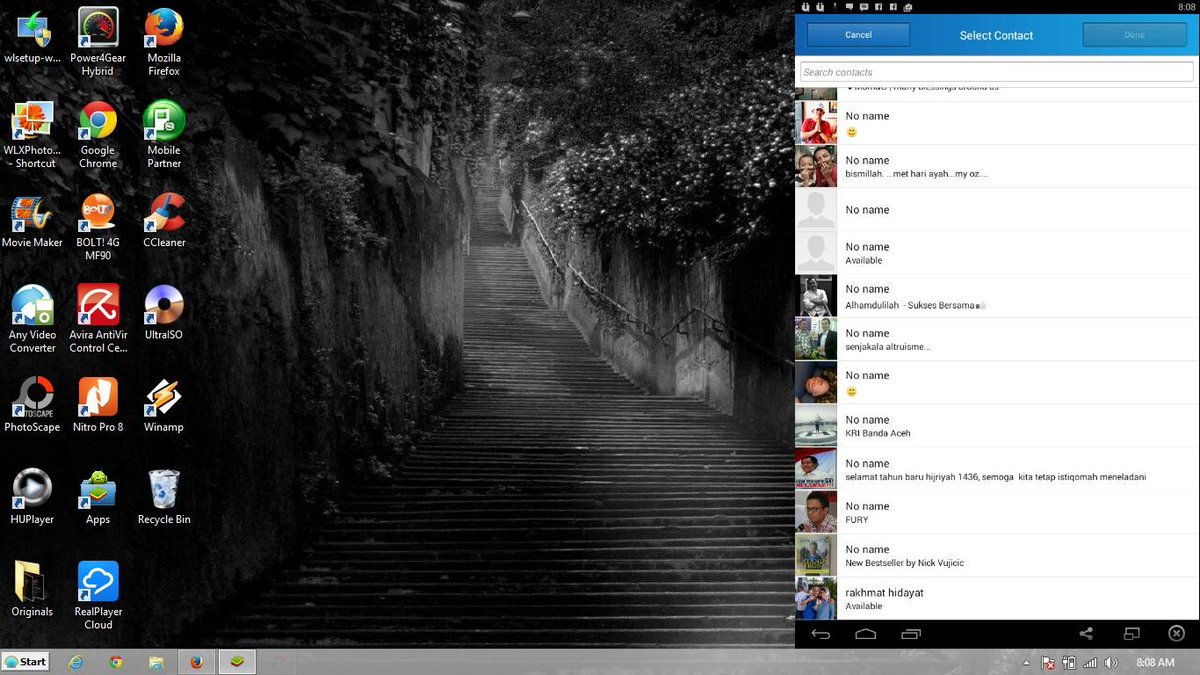Click the power battery tray icon
Screen dimensions: 1200x675
pyautogui.click(x=1069, y=663)
